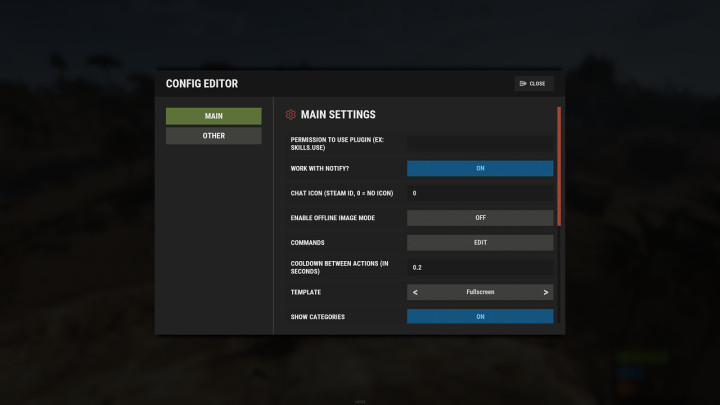Open the Commands Edit button
Image resolution: width=720 pixels, height=405 pixels.
[480, 242]
